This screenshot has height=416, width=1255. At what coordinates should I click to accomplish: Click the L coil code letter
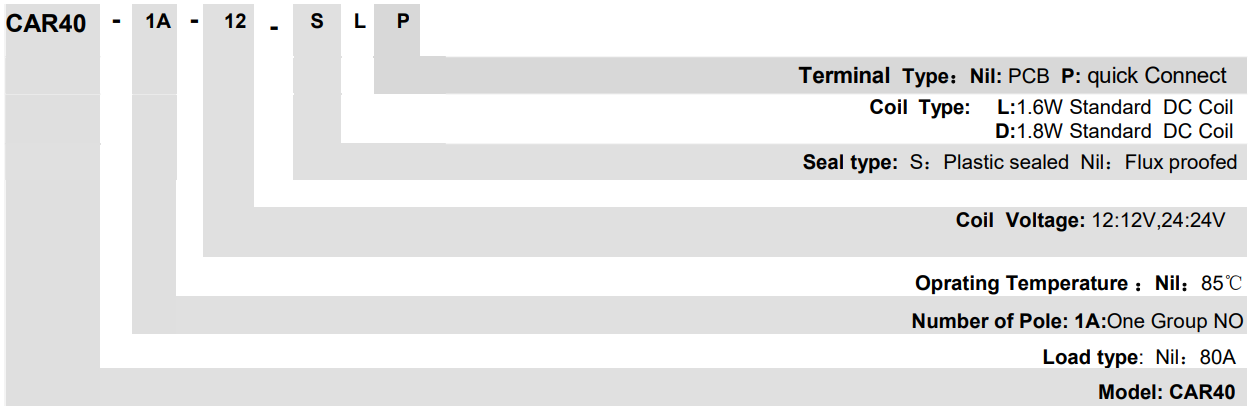tap(360, 22)
